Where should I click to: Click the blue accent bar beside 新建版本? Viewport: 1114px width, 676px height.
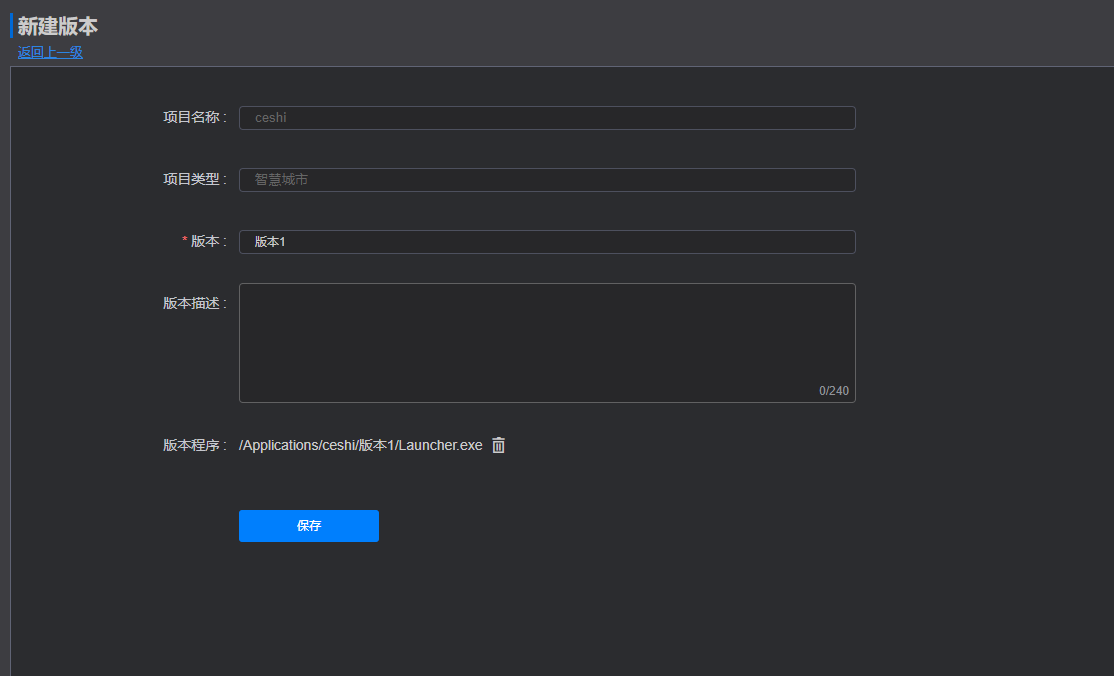(12, 26)
